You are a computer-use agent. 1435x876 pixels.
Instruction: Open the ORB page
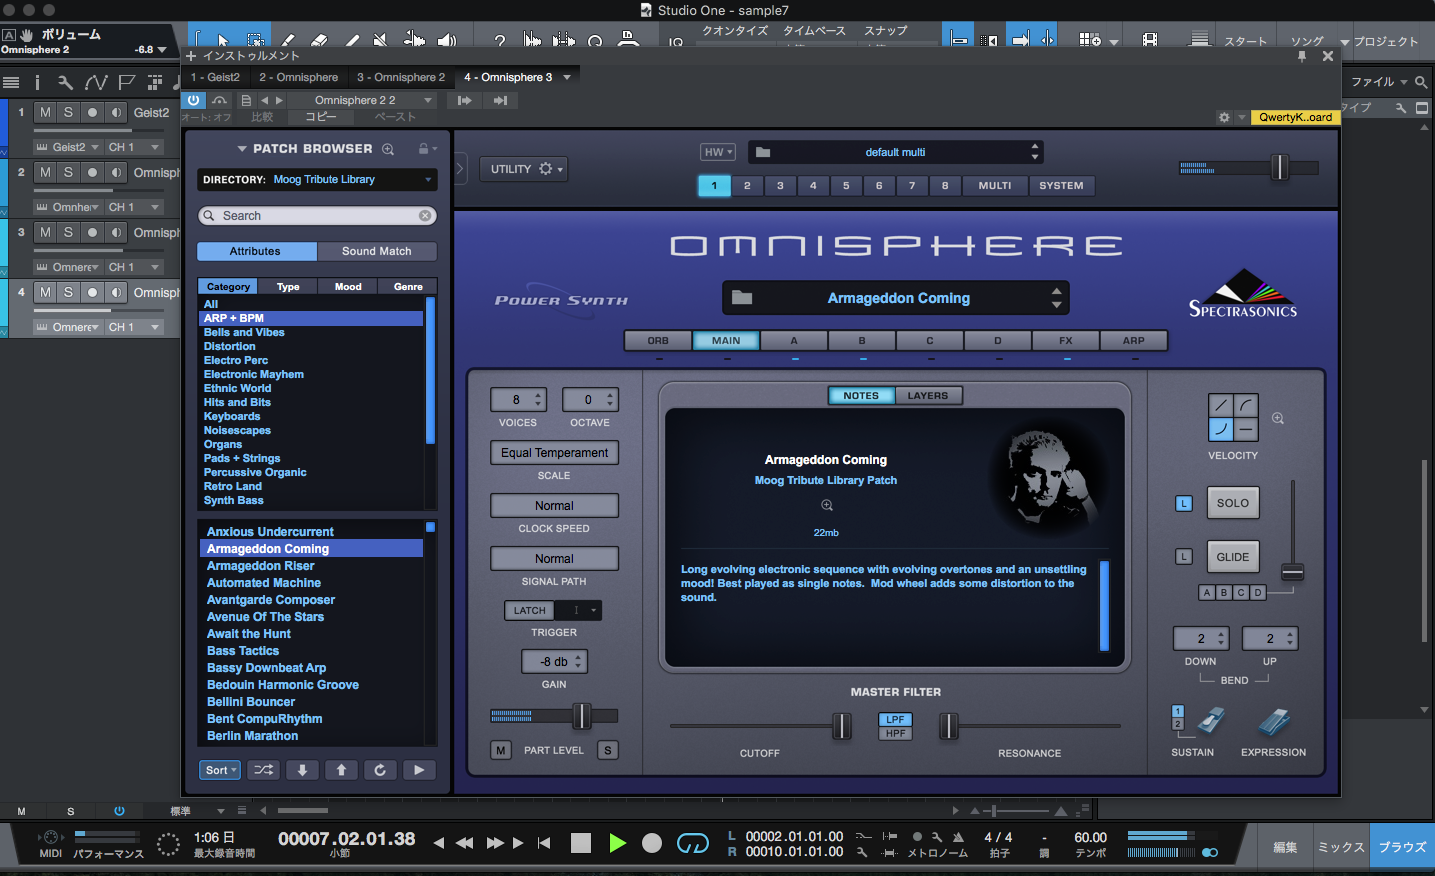[x=658, y=341]
